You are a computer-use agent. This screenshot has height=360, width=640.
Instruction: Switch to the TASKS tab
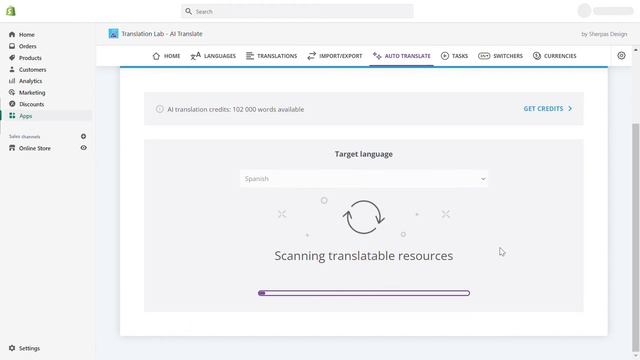454,56
